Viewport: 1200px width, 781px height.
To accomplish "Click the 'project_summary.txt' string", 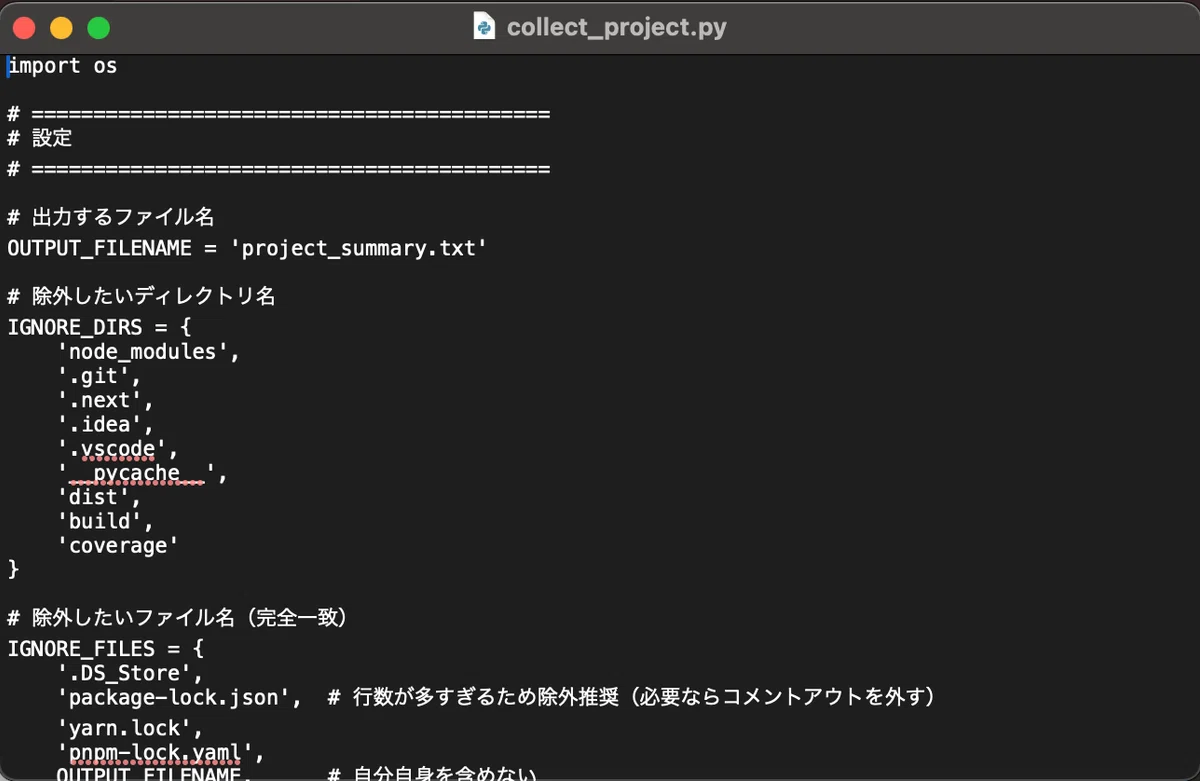I will point(364,248).
